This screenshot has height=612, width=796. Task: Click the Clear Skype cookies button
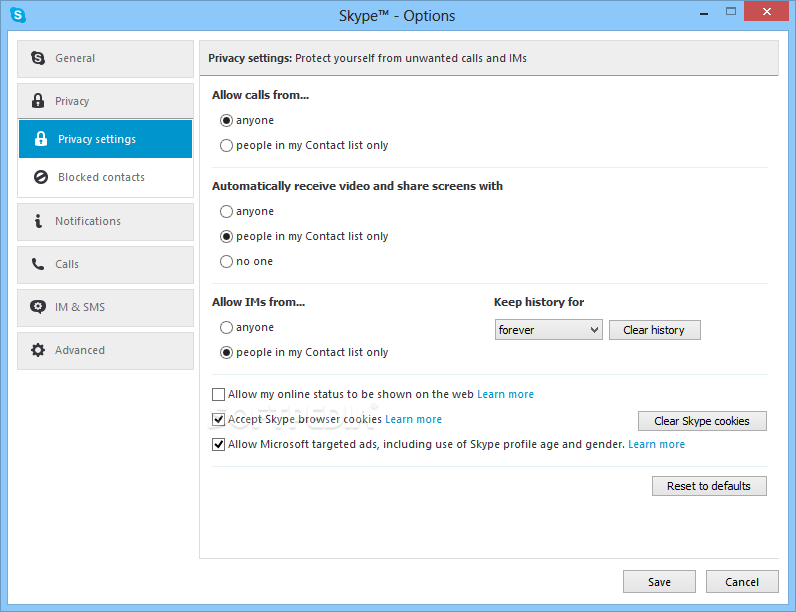pyautogui.click(x=702, y=421)
